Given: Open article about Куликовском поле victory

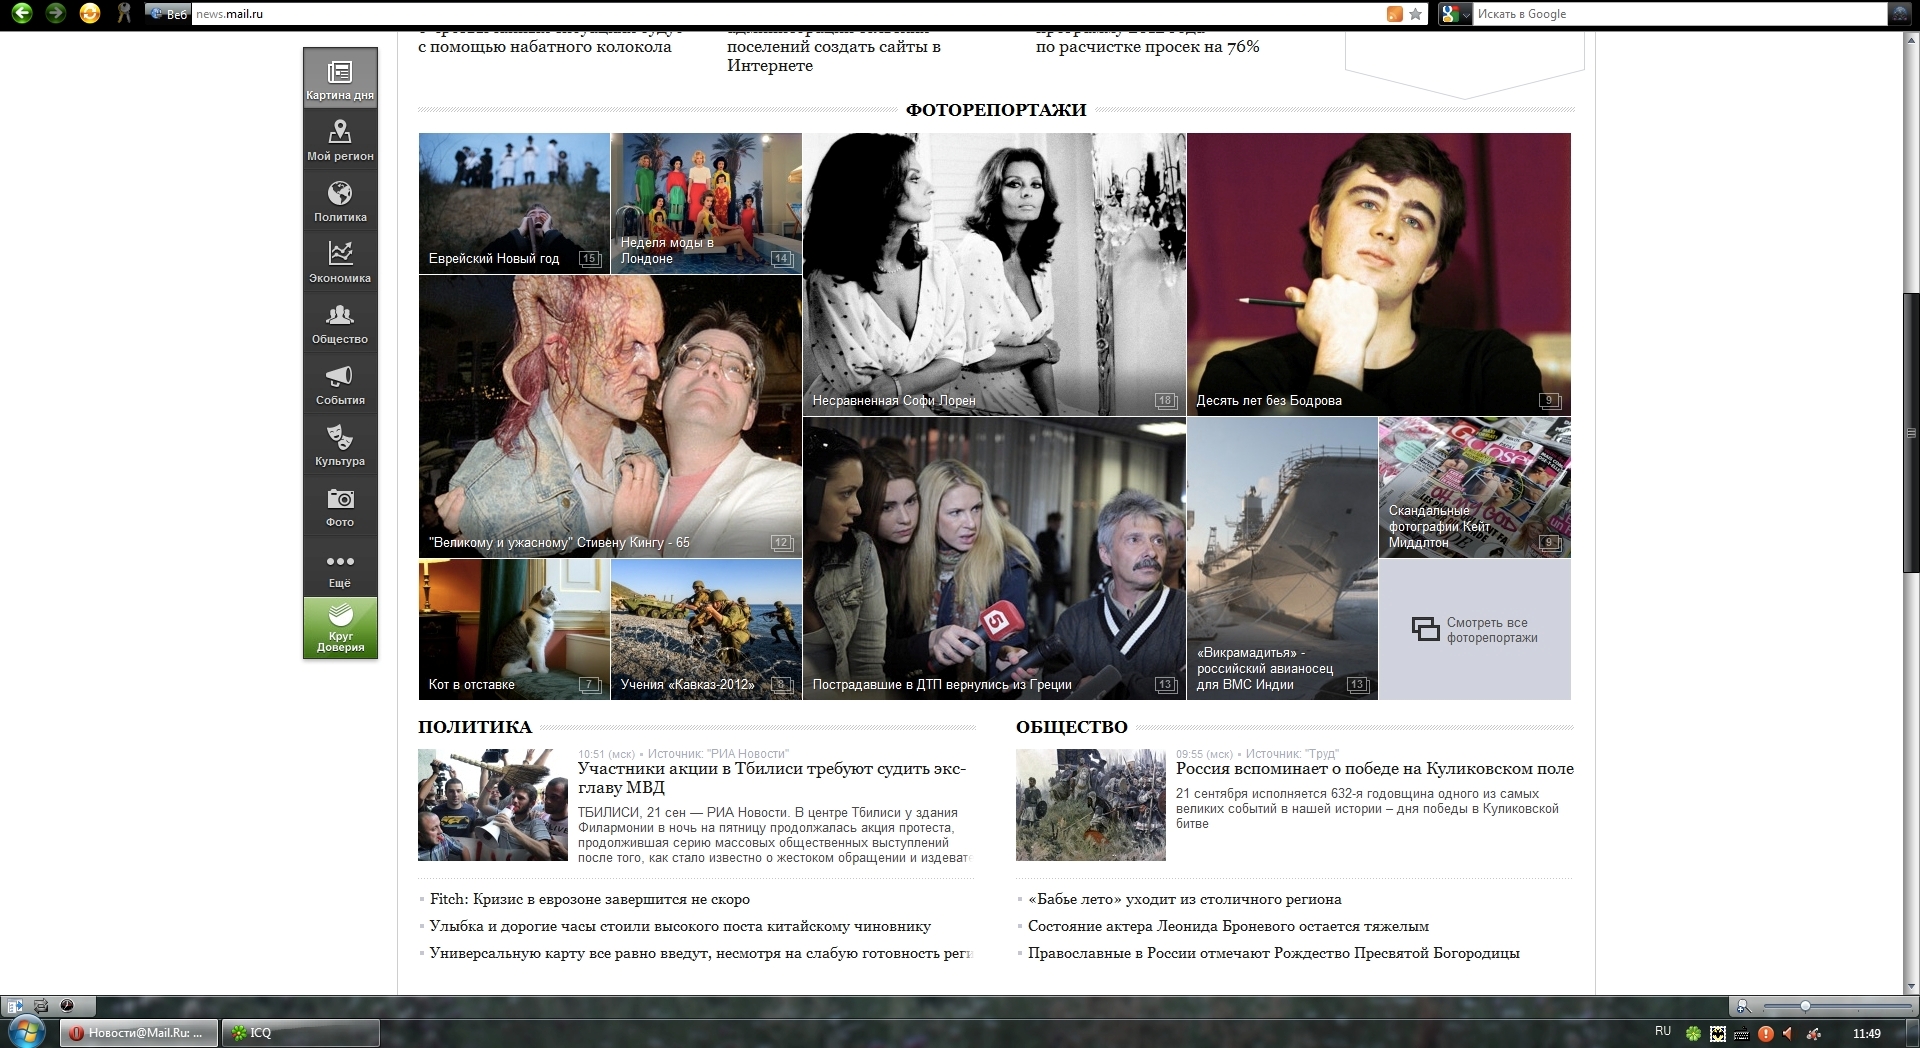Looking at the screenshot, I should coord(1374,769).
